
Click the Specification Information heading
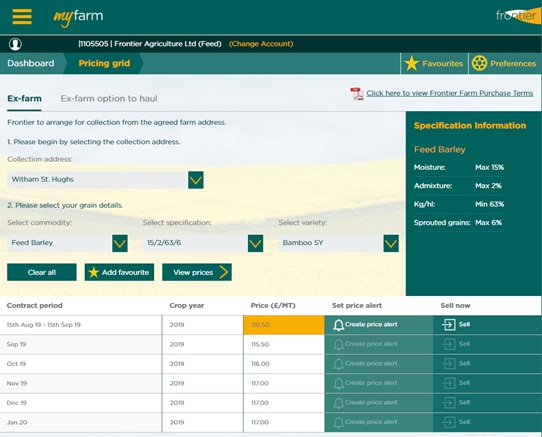click(470, 125)
